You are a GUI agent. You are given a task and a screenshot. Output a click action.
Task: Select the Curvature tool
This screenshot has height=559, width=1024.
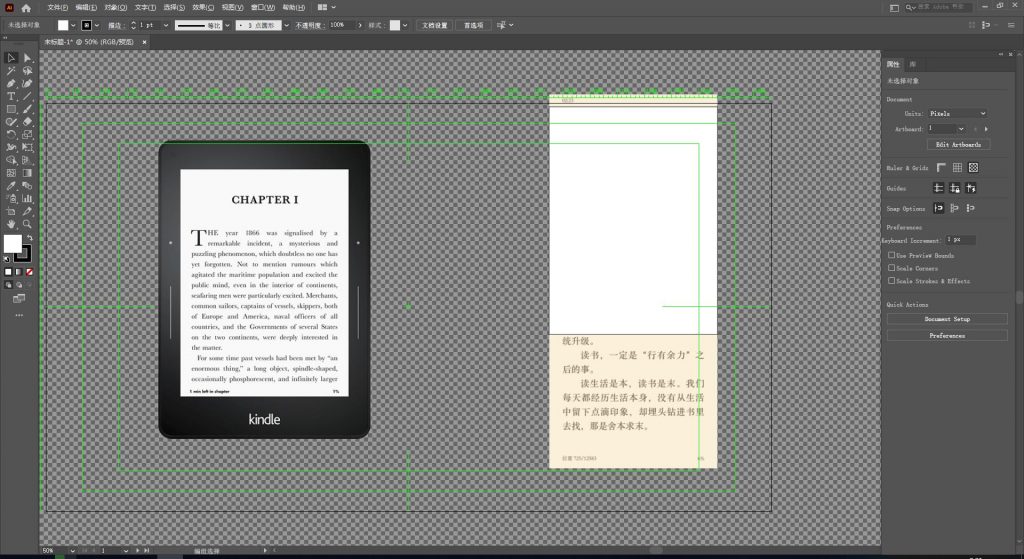[x=27, y=84]
